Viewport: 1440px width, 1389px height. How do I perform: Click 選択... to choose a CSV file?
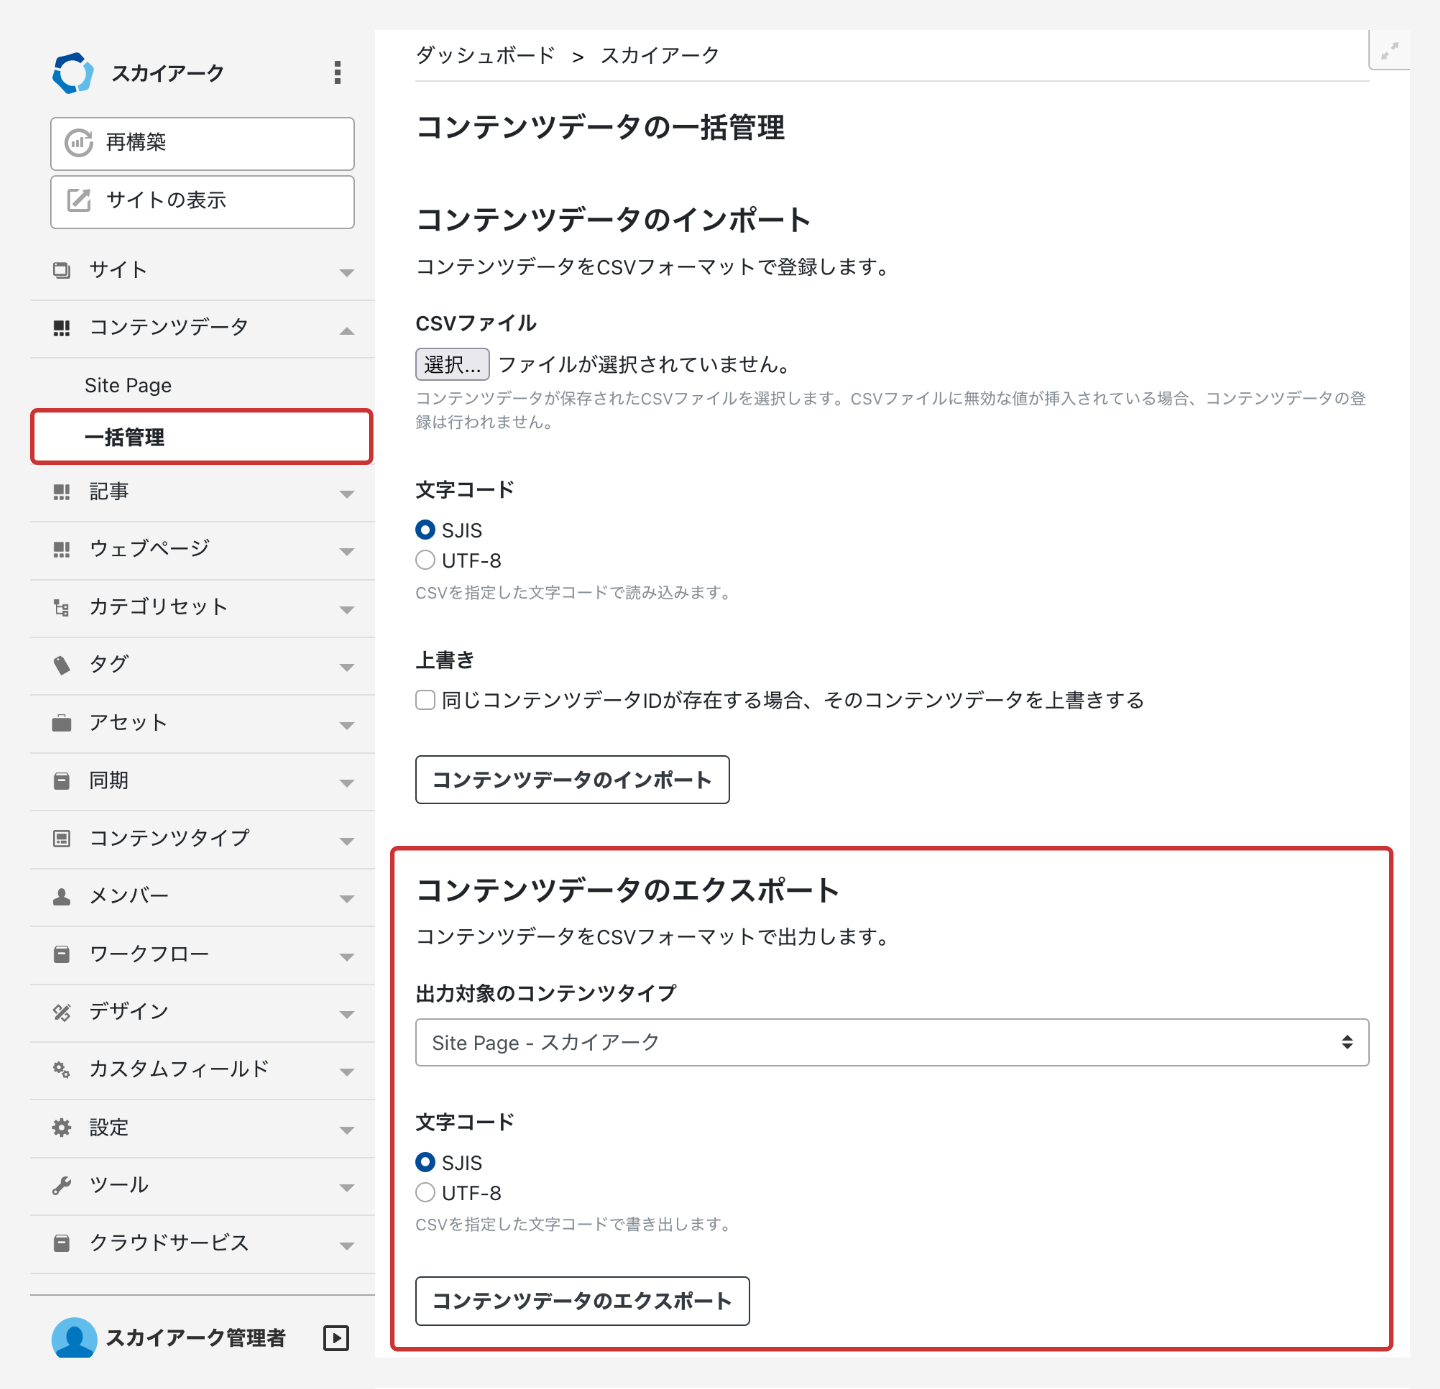coord(452,365)
